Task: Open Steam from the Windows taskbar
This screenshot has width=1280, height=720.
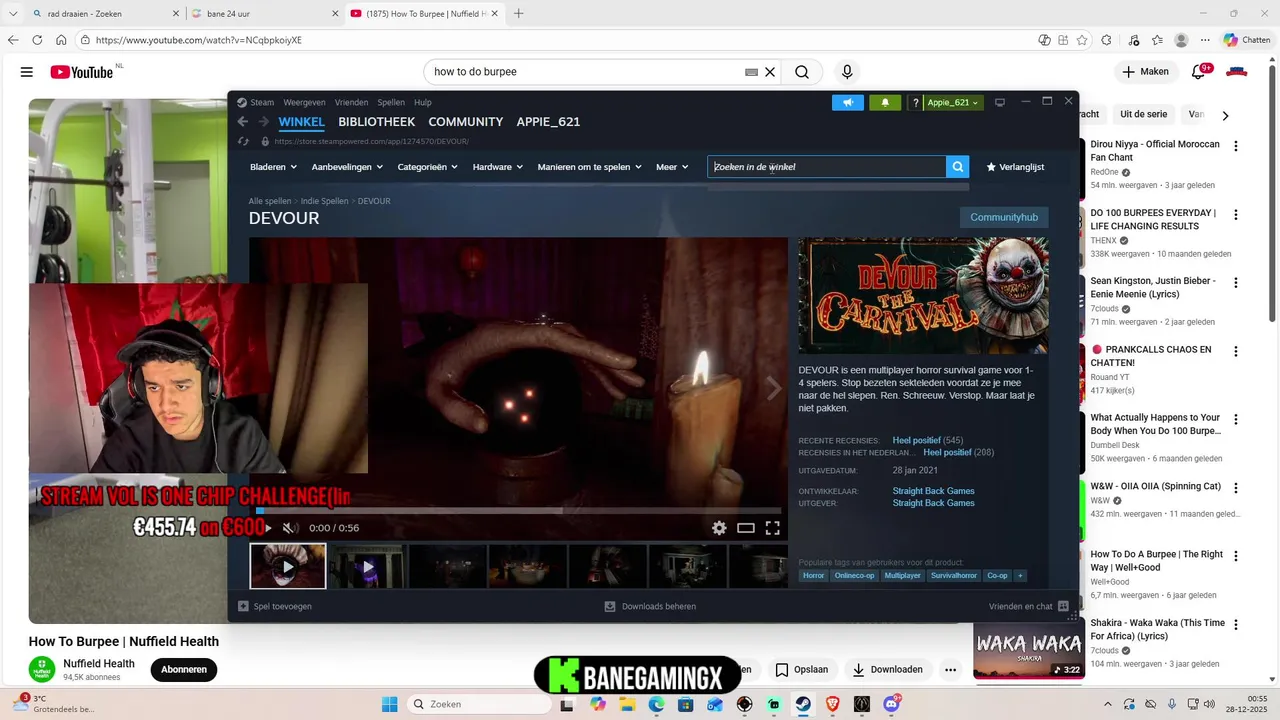Action: 803,704
